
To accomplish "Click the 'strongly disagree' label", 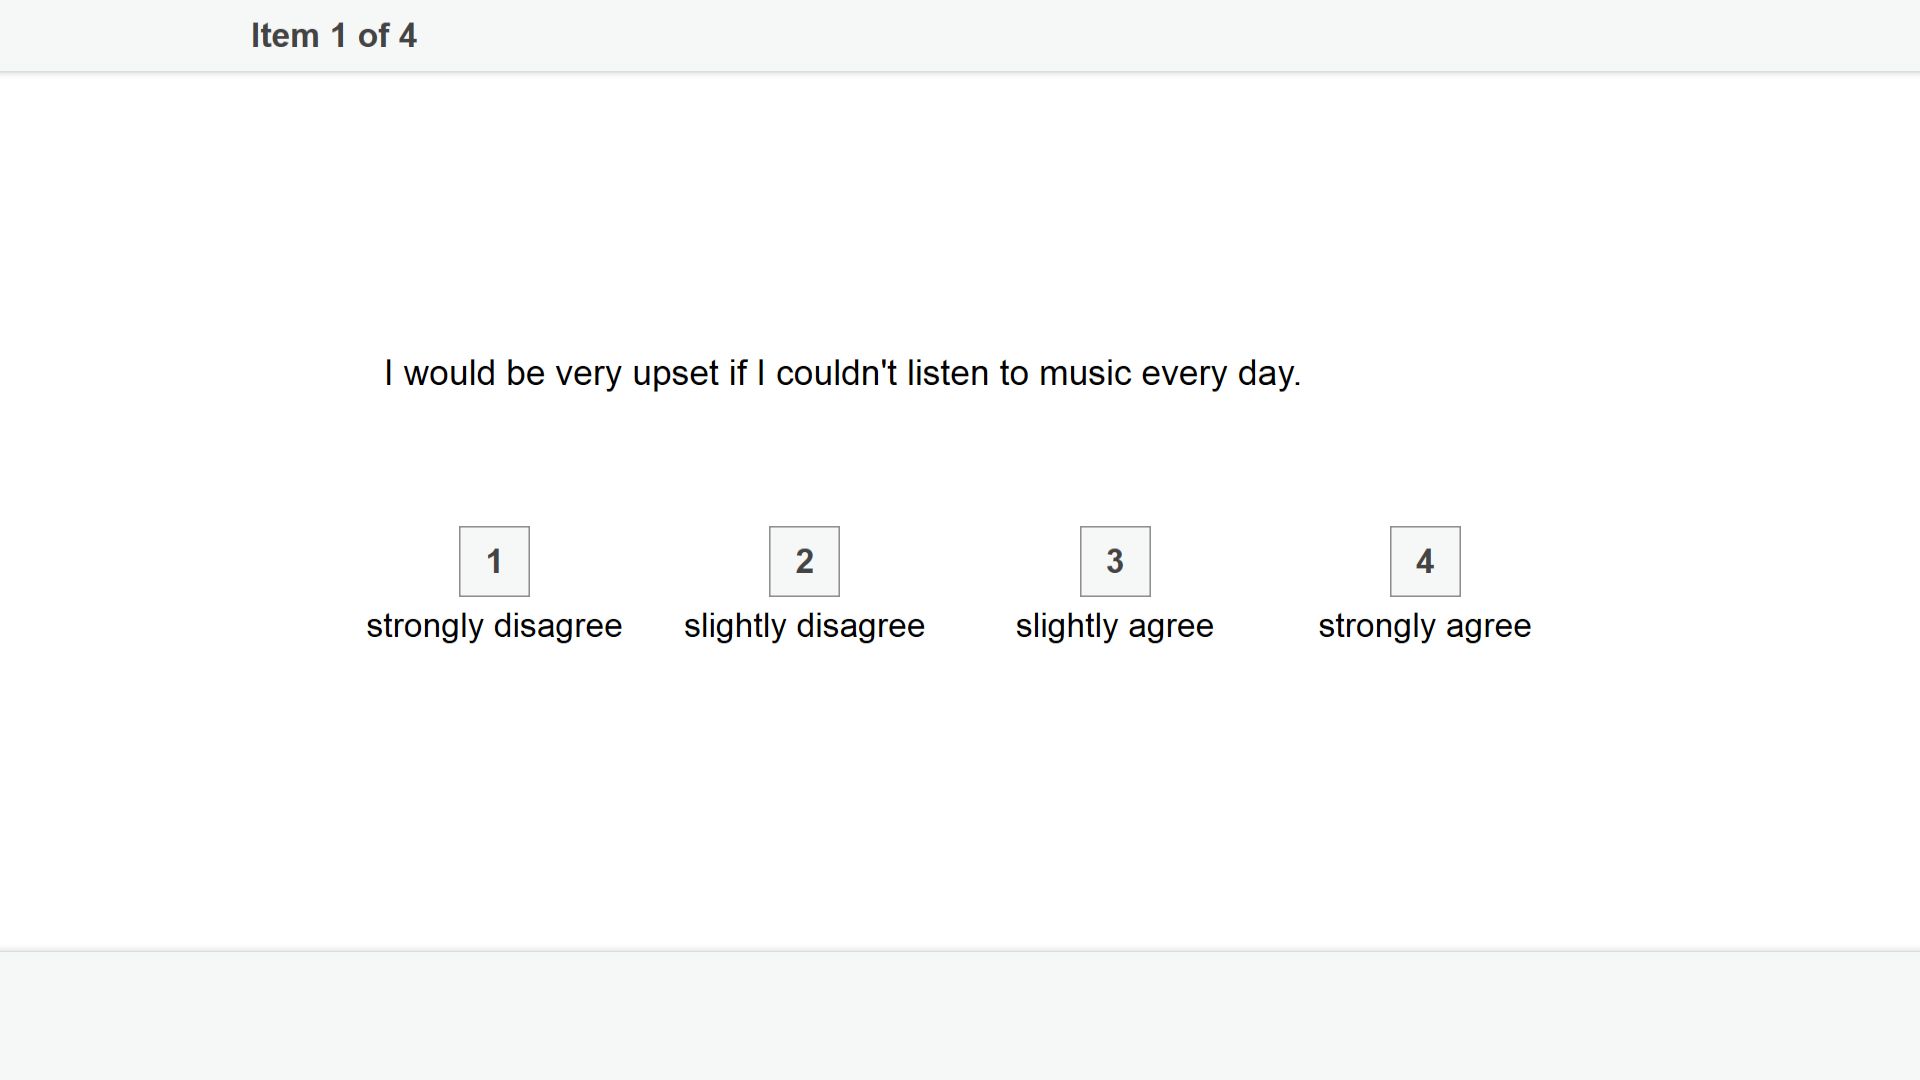I will tap(494, 626).
